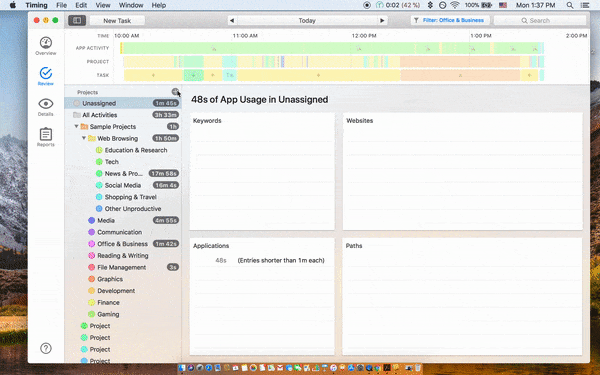Click the Today date label
Screen dimensions: 600x375
tap(307, 21)
